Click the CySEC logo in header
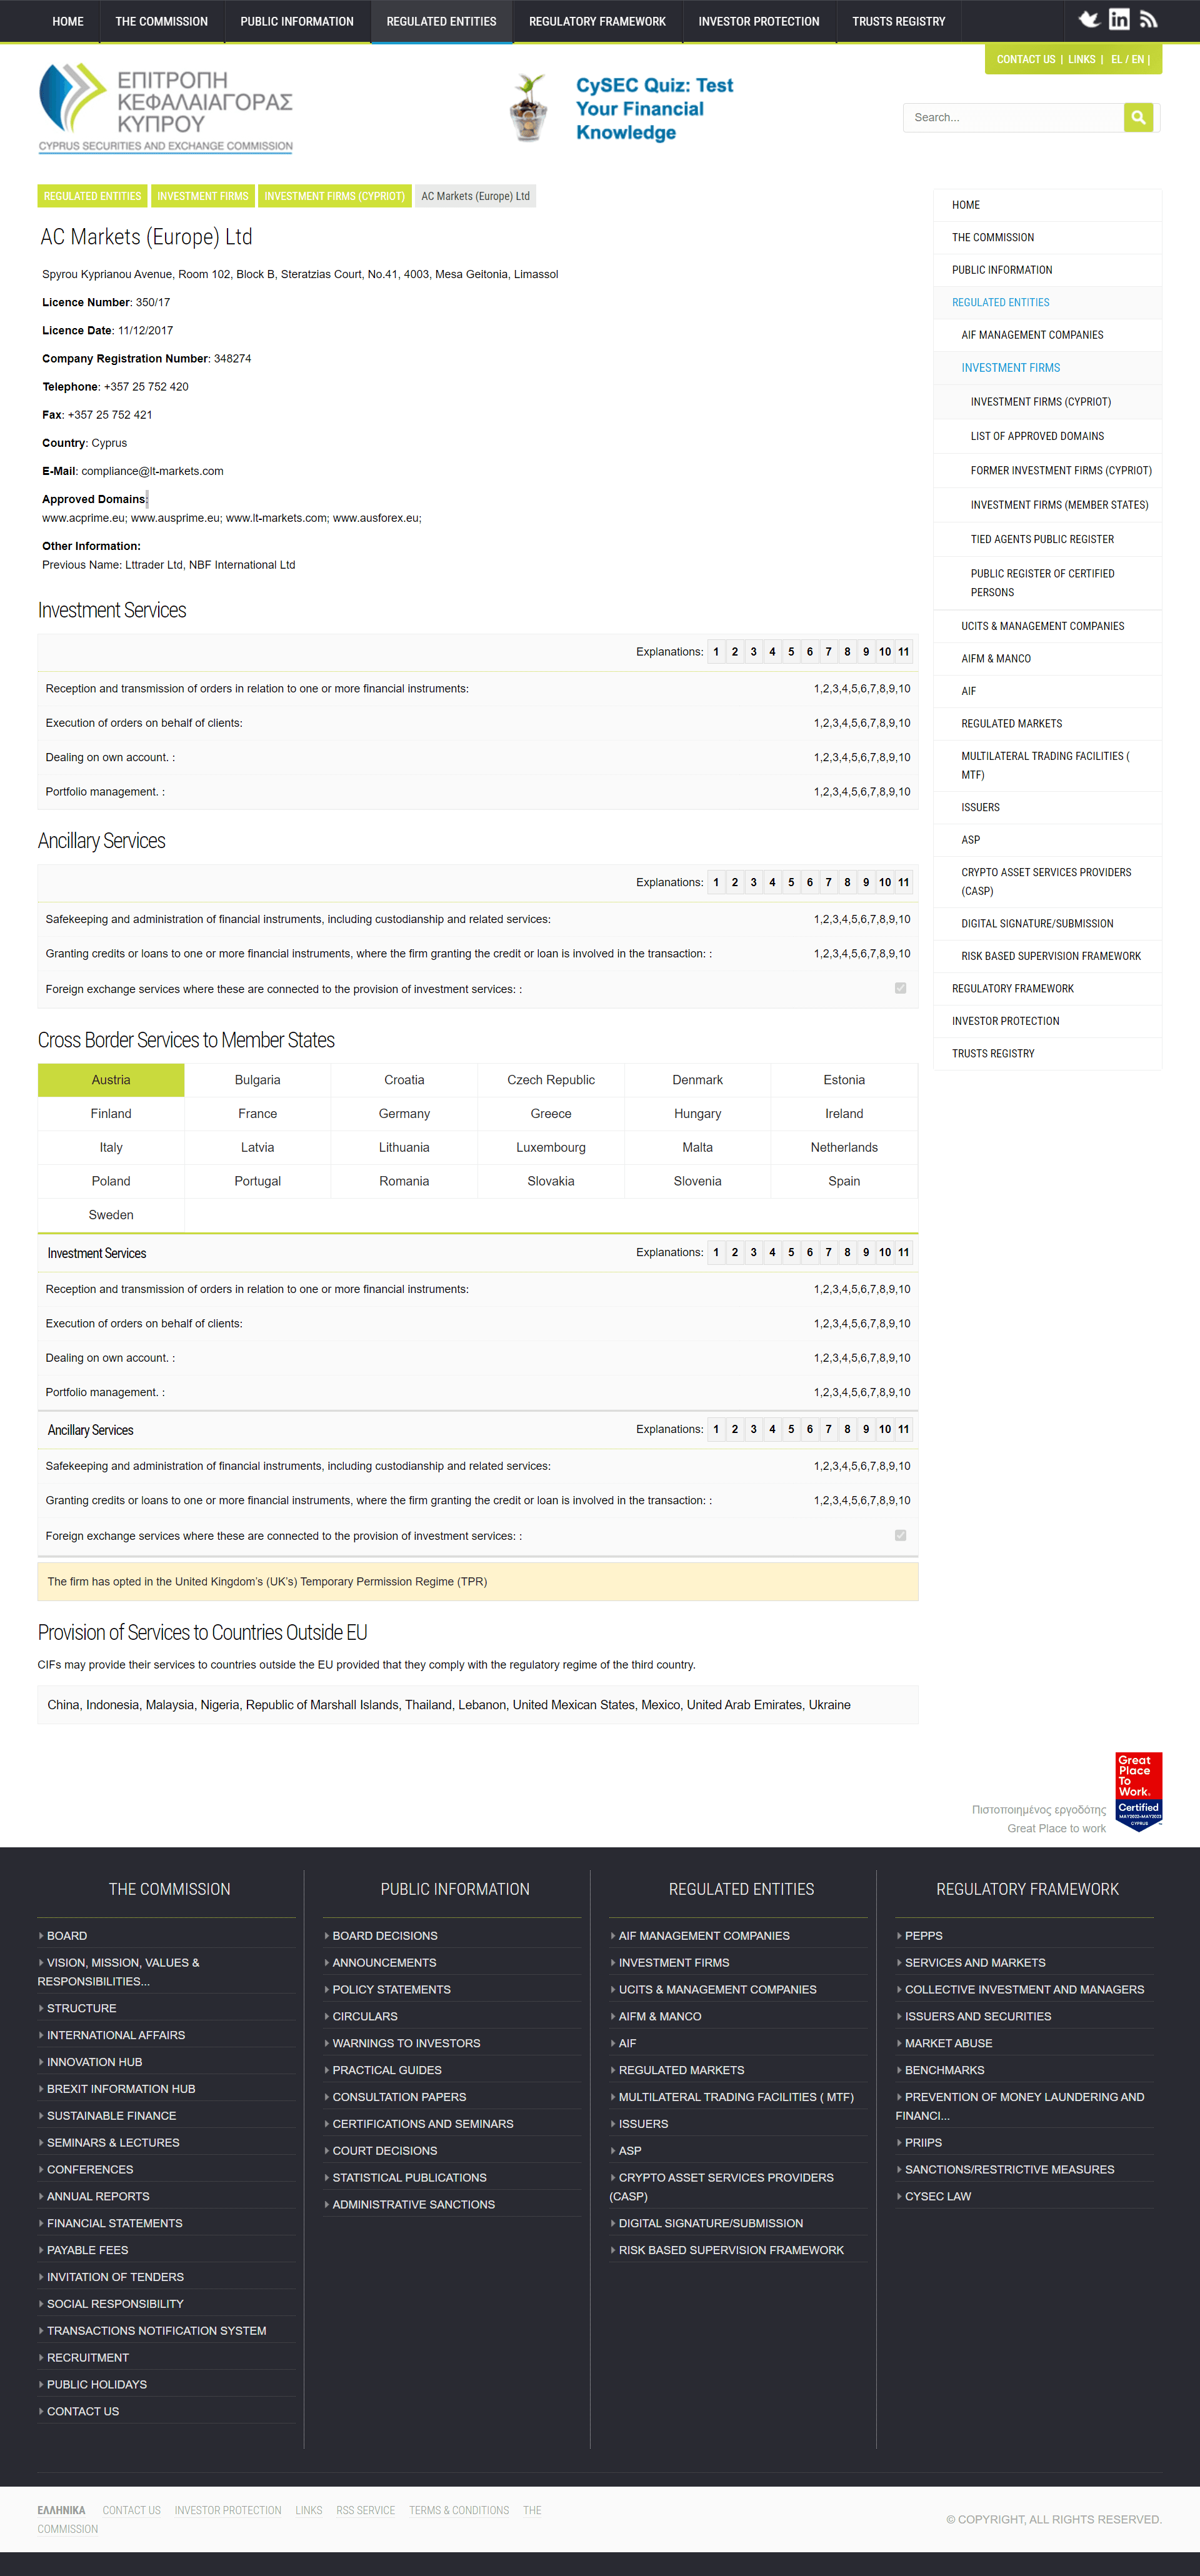The width and height of the screenshot is (1200, 2576). click(x=166, y=108)
